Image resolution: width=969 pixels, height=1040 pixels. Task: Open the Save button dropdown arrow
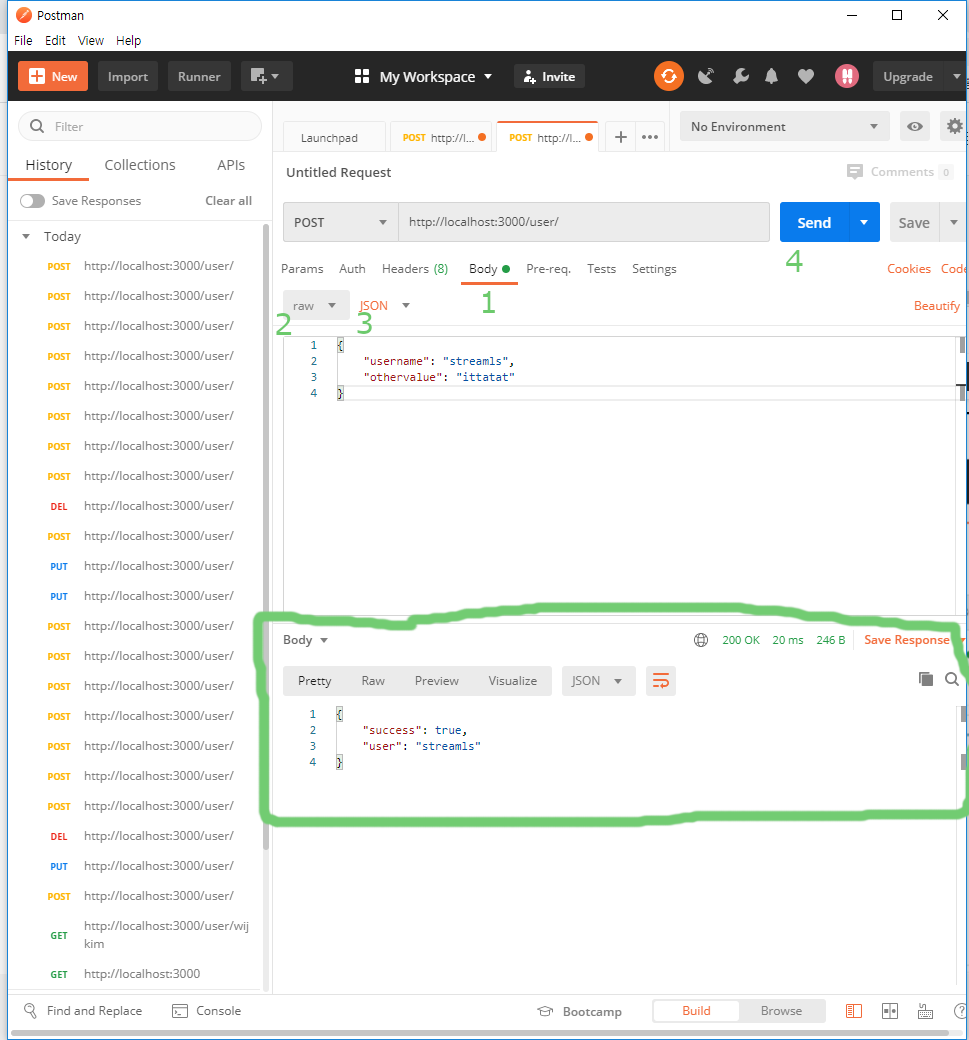[x=954, y=222]
